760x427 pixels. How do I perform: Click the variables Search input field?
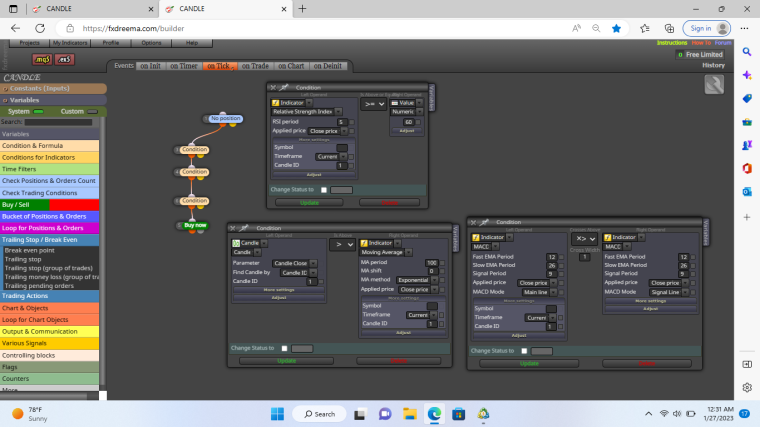pos(58,122)
